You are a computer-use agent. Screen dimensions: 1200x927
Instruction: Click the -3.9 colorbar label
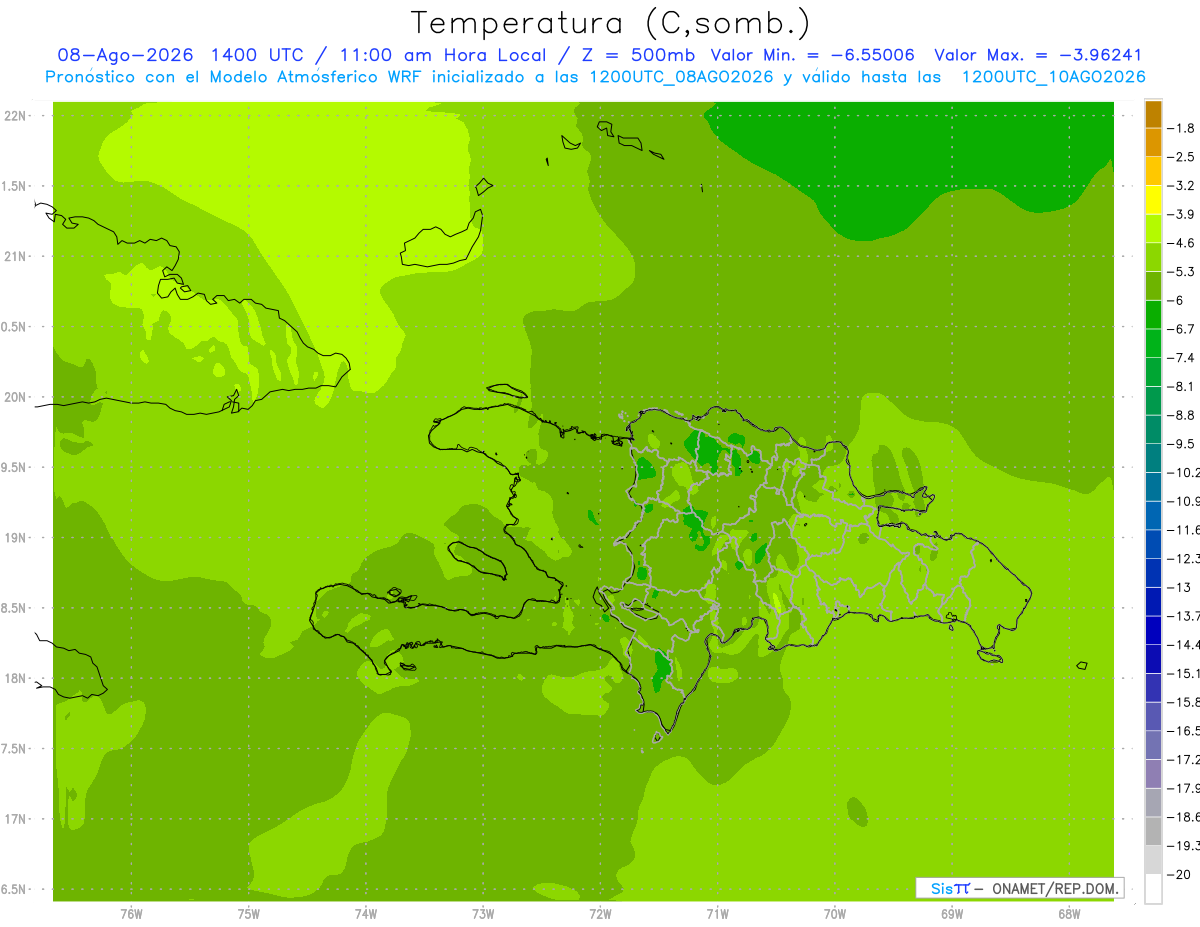(x=1182, y=214)
